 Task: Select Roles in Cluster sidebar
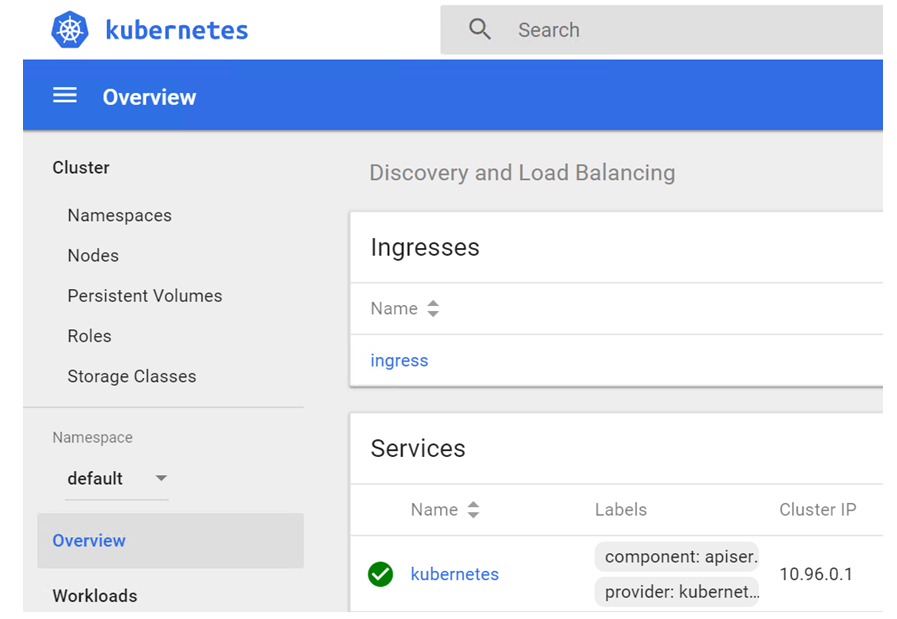tap(89, 336)
